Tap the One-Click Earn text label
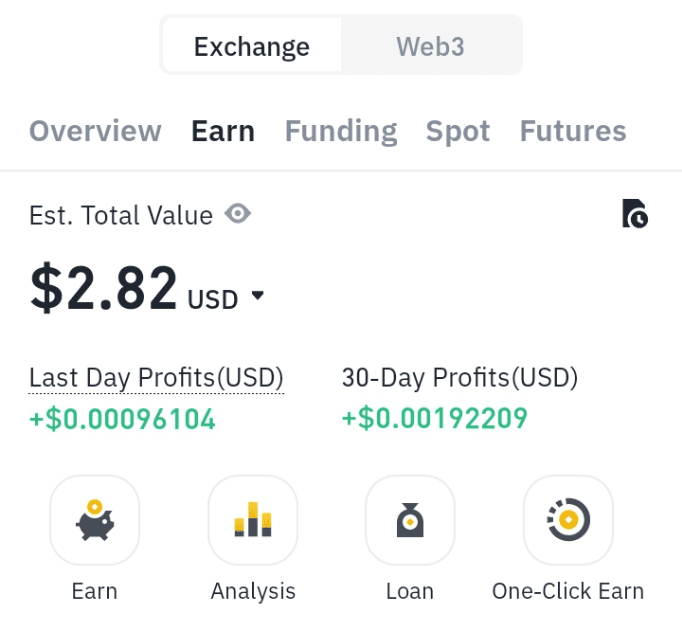The width and height of the screenshot is (682, 621). pos(568,591)
